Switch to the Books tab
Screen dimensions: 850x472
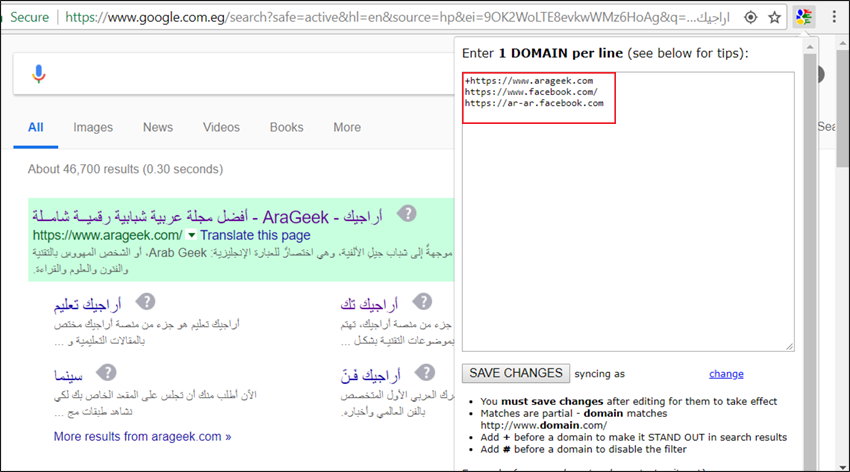286,127
